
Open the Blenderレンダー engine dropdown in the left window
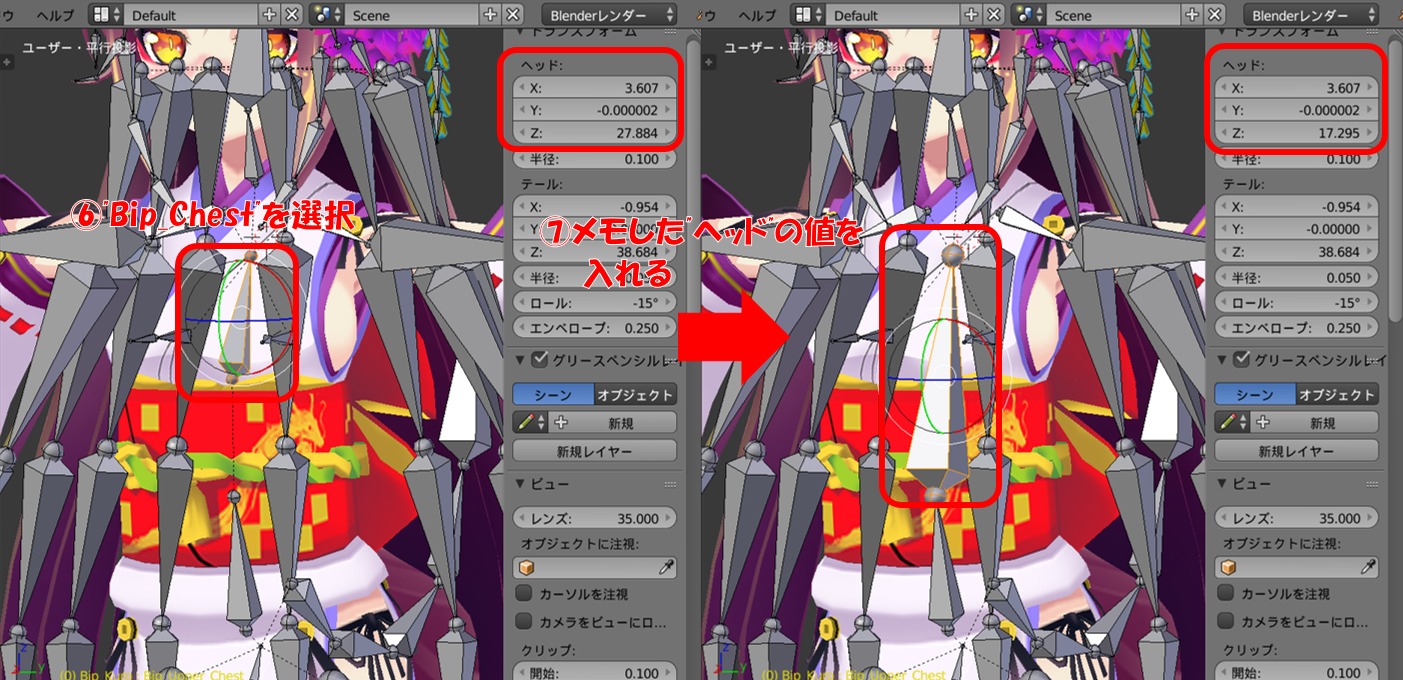click(609, 15)
